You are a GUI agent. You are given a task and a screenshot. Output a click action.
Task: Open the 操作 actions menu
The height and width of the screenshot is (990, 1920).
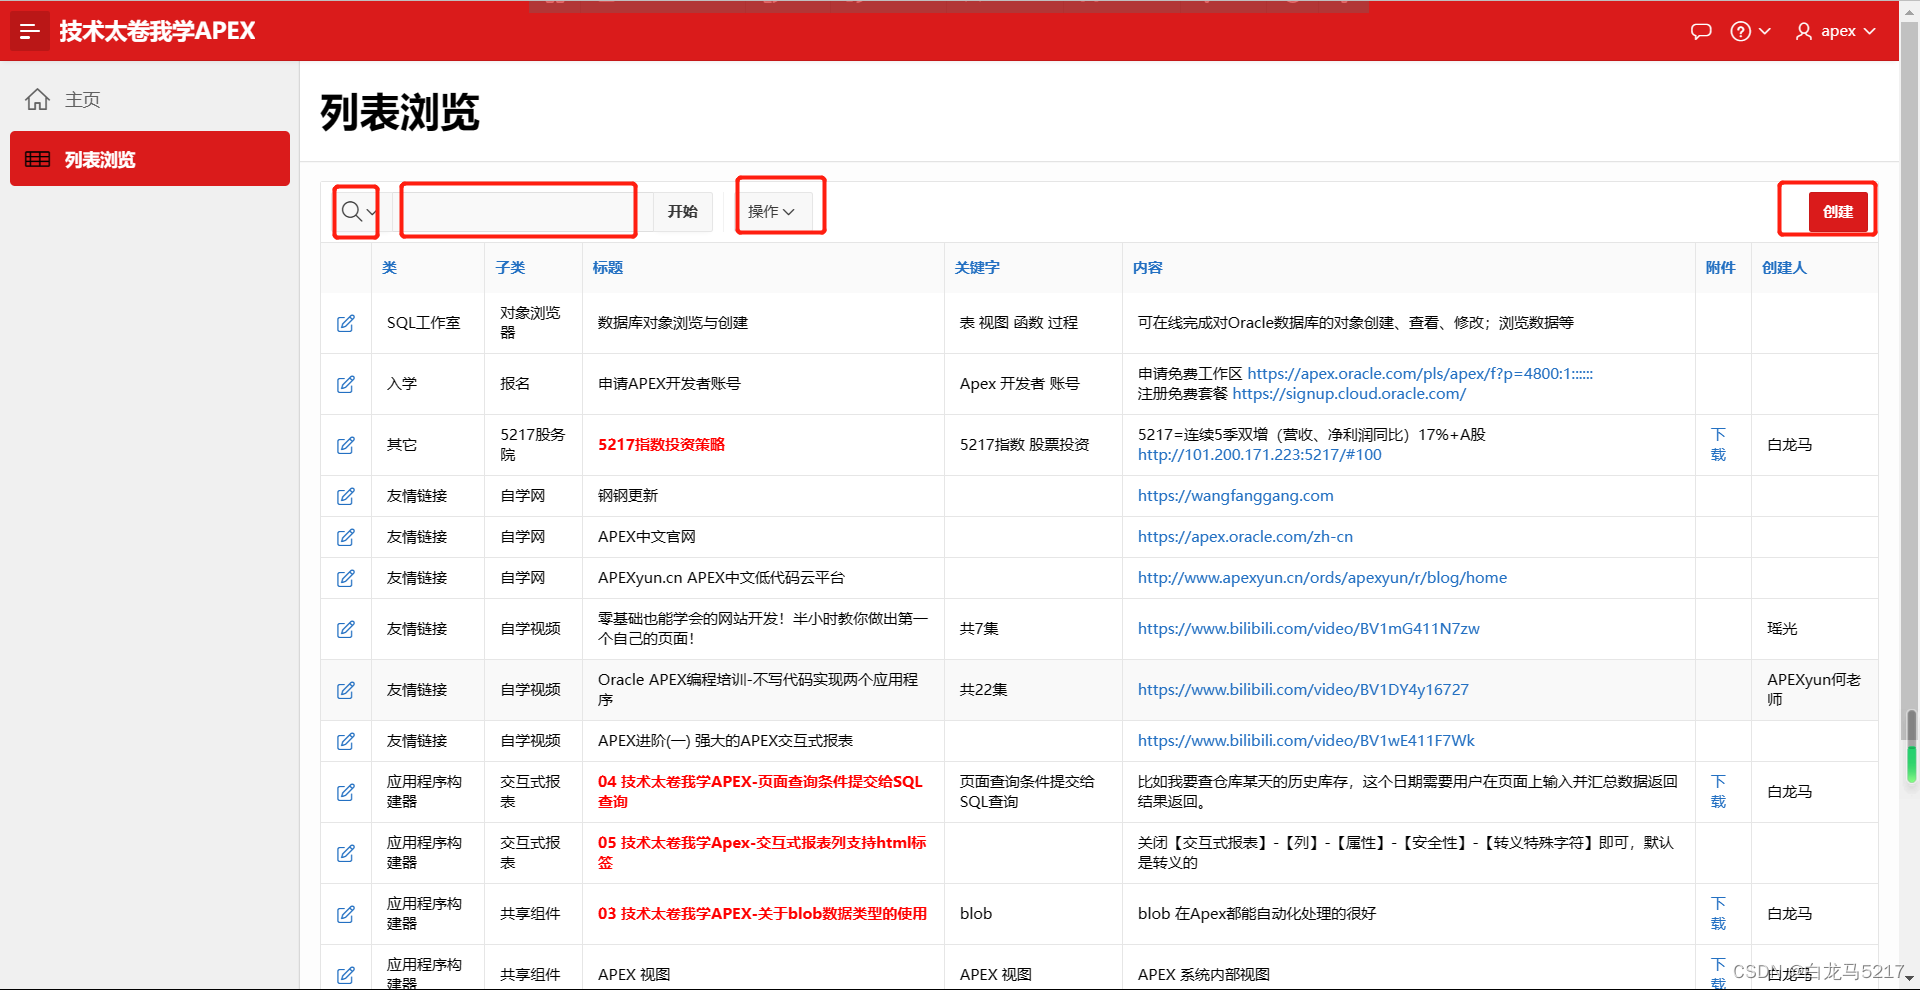point(771,211)
